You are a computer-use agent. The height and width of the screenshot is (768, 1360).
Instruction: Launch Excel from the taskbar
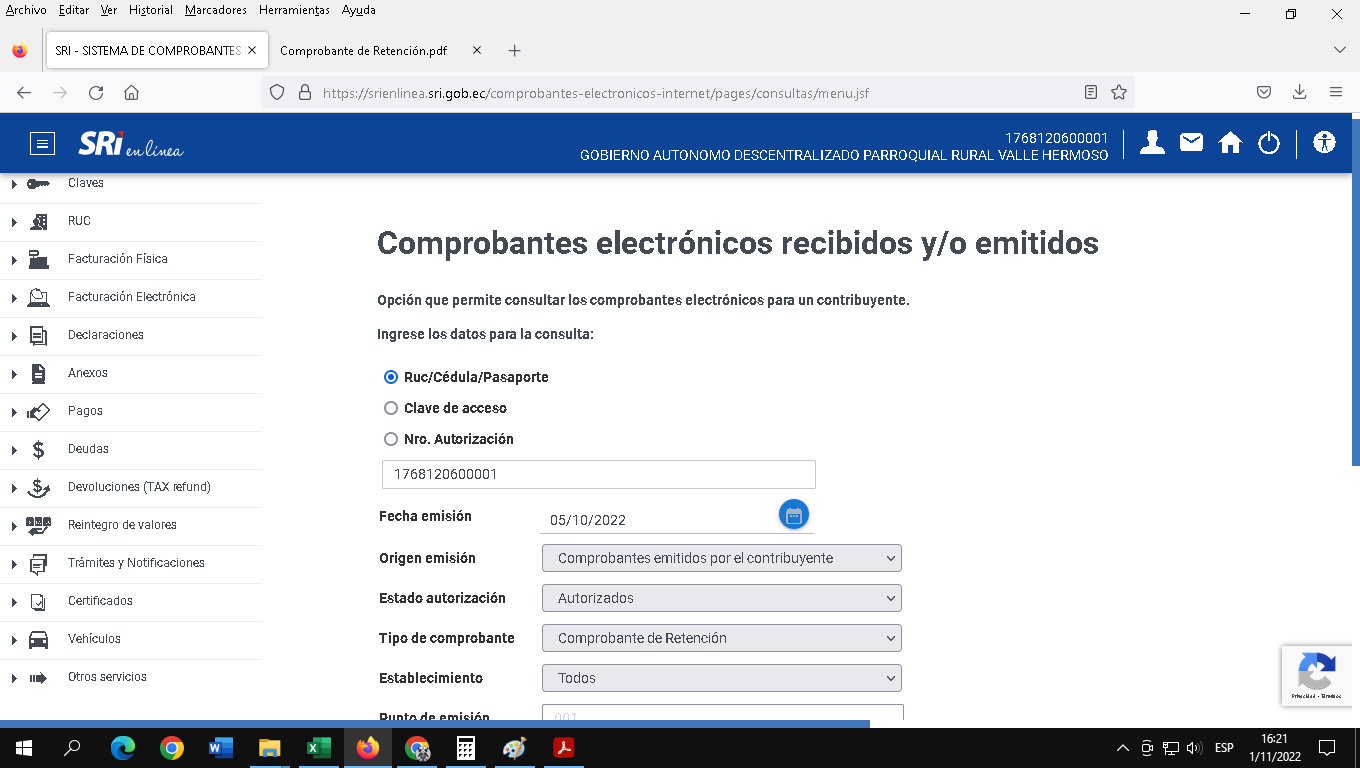pos(318,748)
